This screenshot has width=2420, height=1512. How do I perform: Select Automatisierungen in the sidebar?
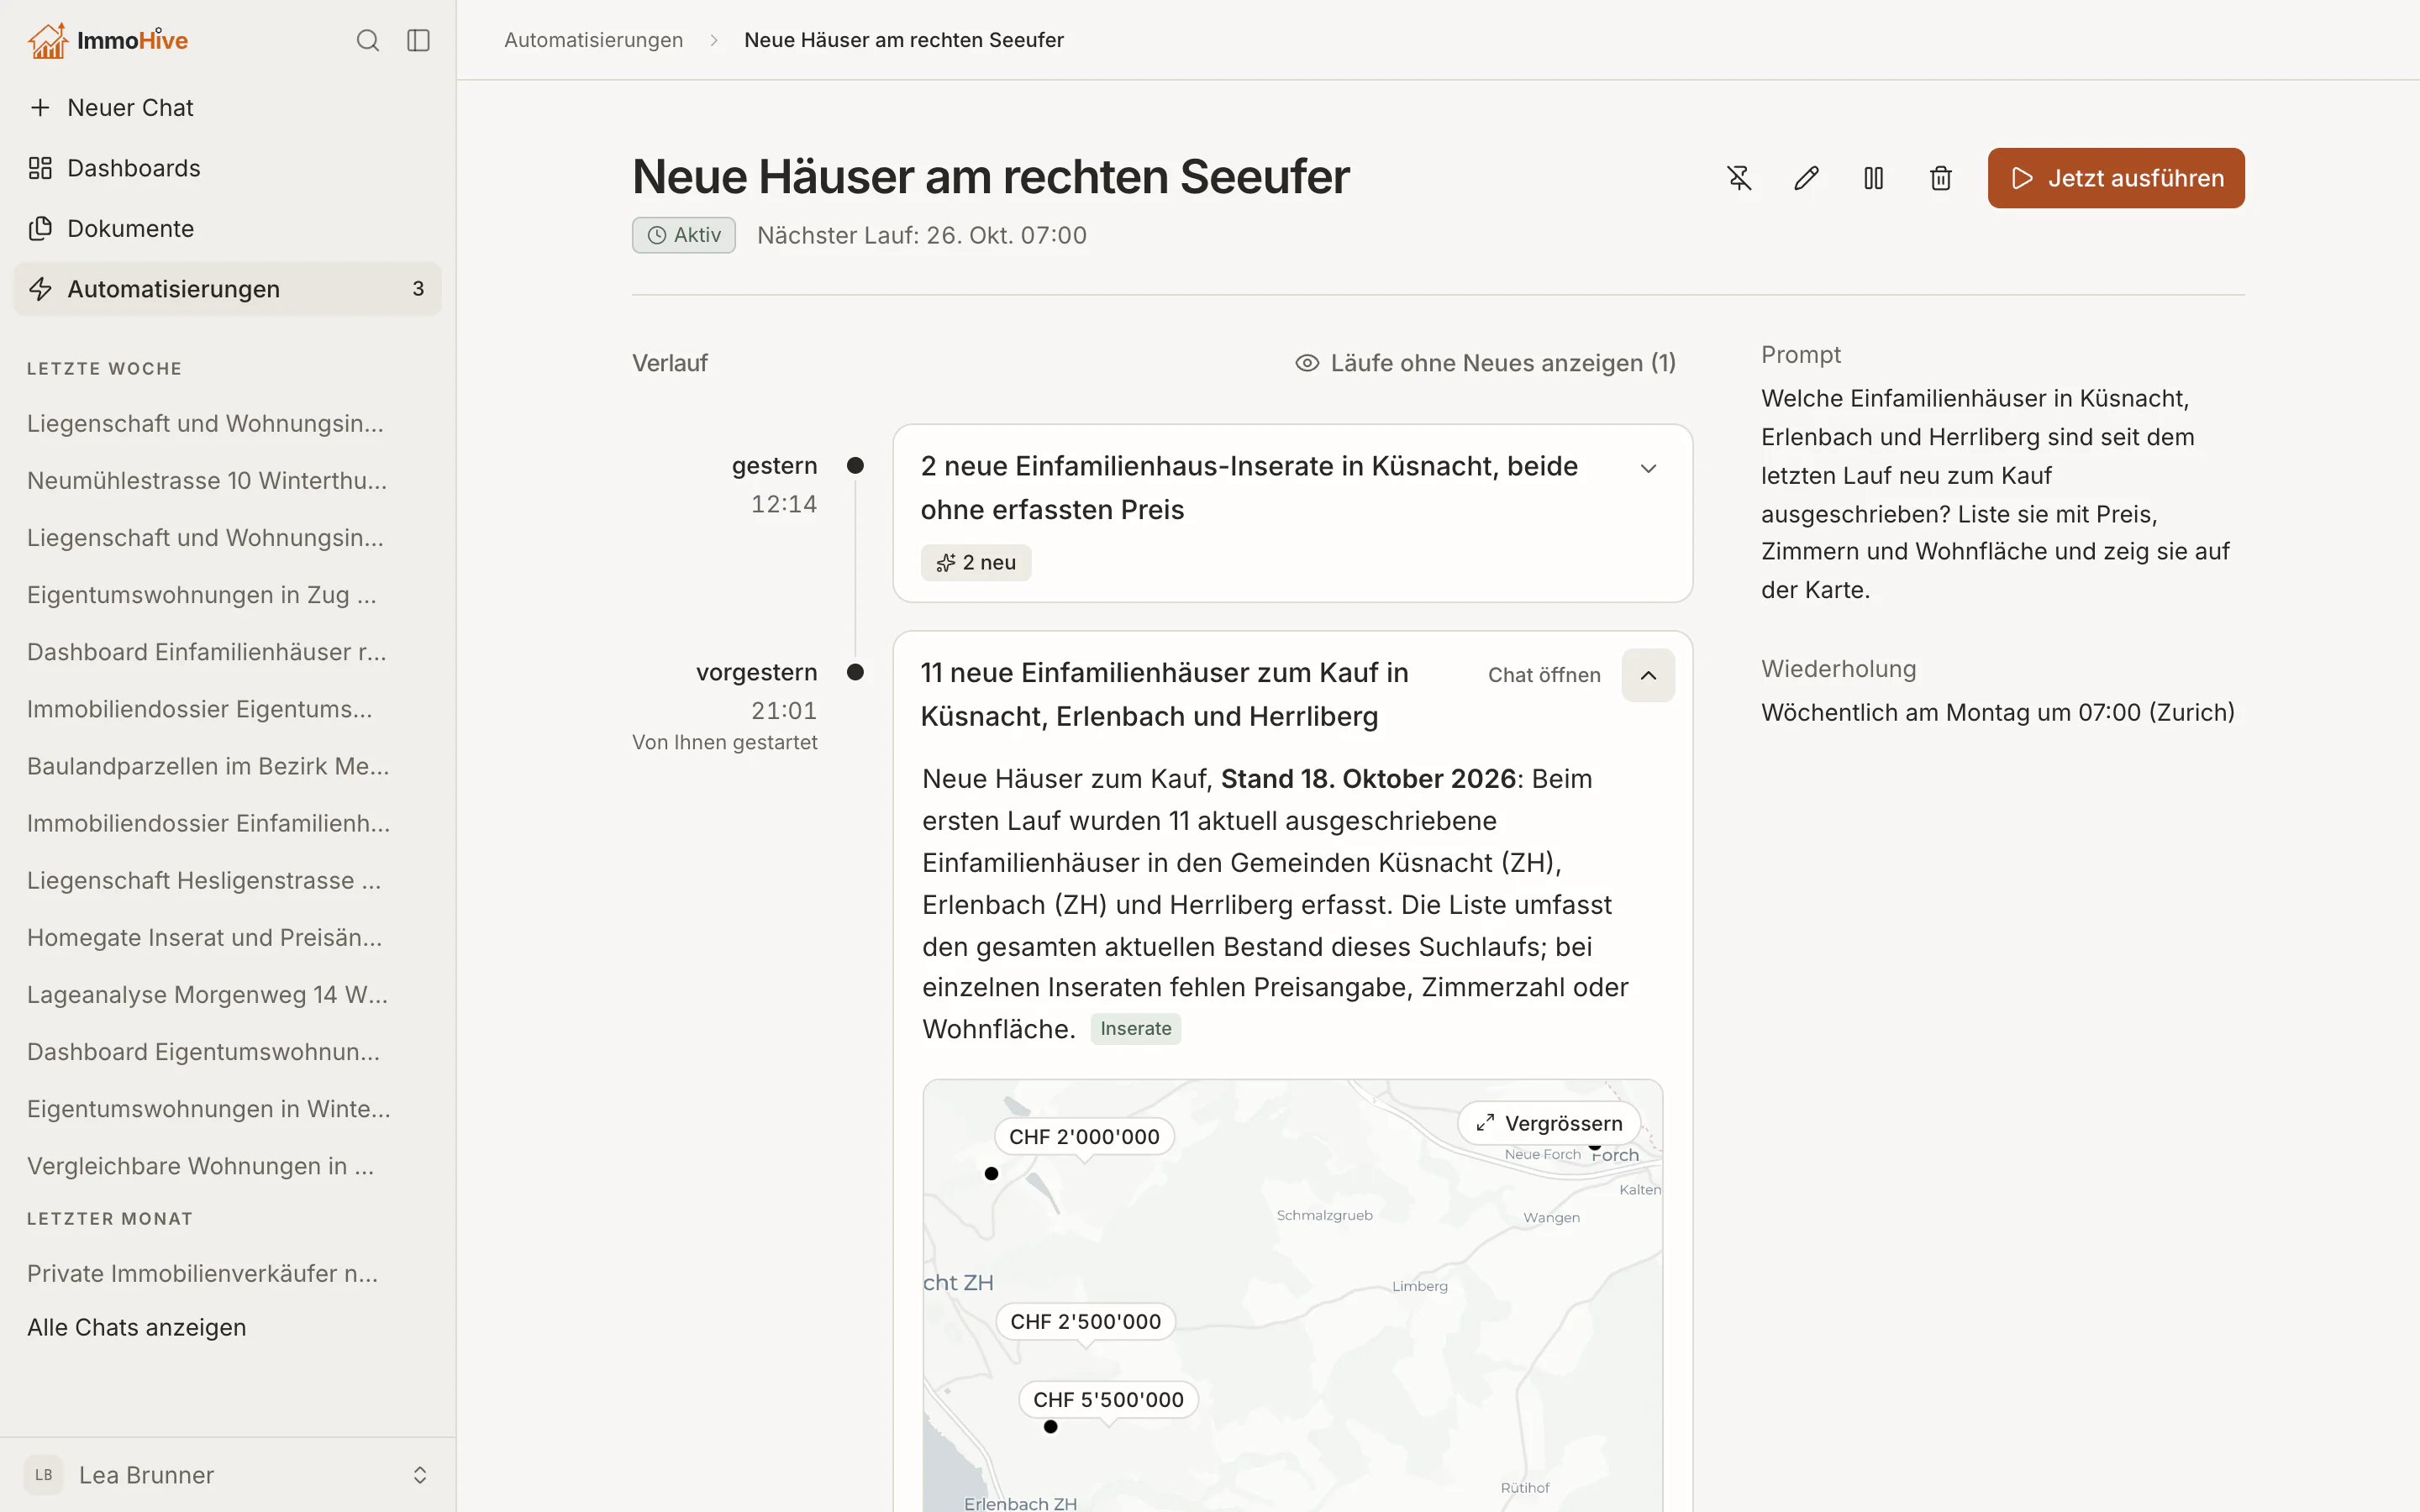click(x=227, y=289)
